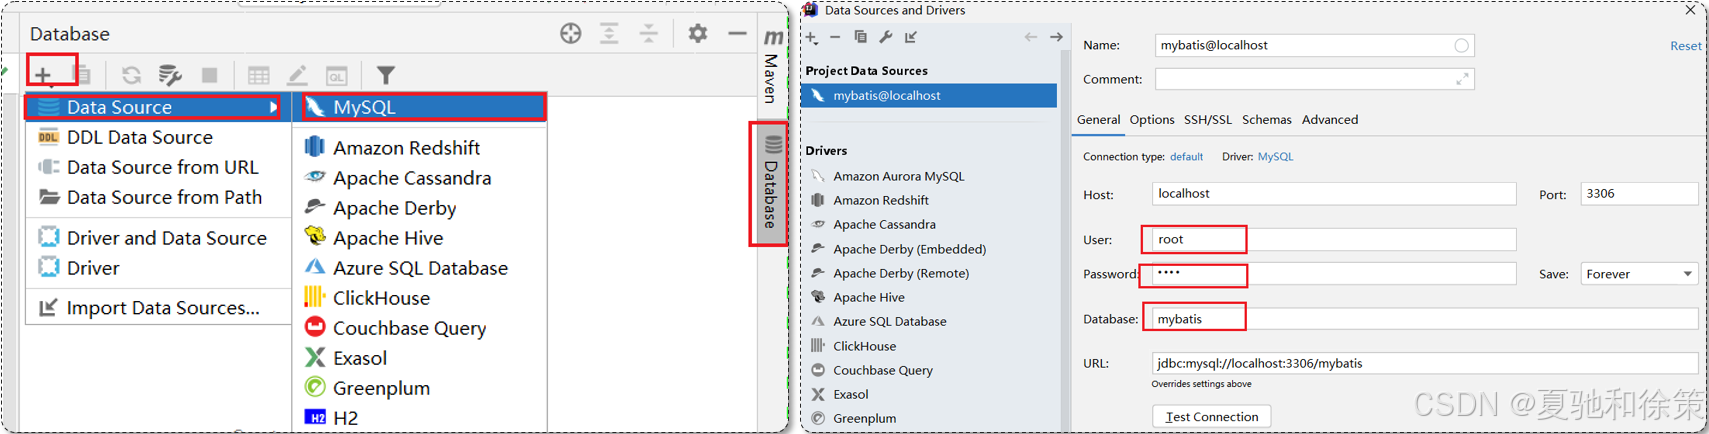
Task: Select Couchbase Query in the submenu
Action: pyautogui.click(x=421, y=328)
